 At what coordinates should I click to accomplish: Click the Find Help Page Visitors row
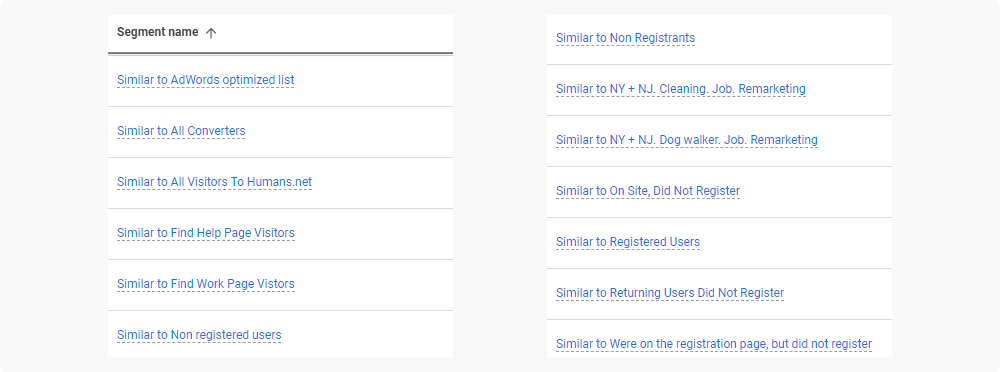(281, 234)
